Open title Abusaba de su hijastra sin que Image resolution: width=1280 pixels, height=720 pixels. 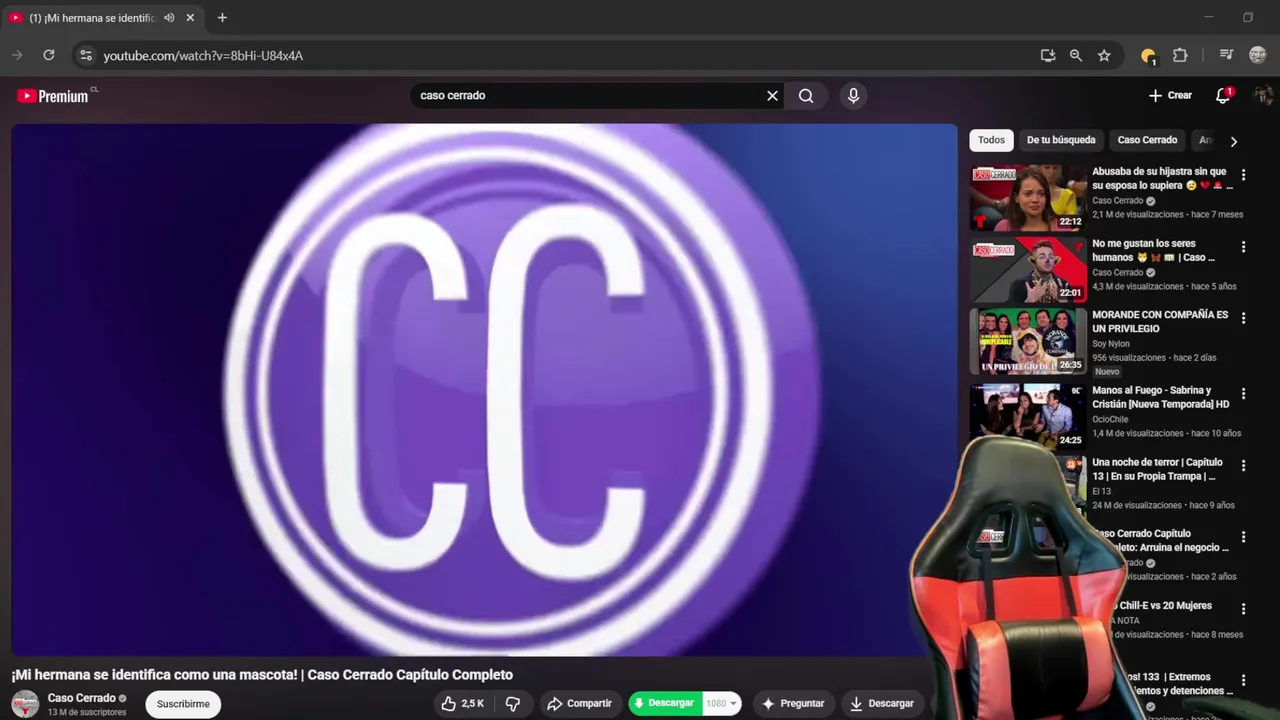click(1162, 178)
